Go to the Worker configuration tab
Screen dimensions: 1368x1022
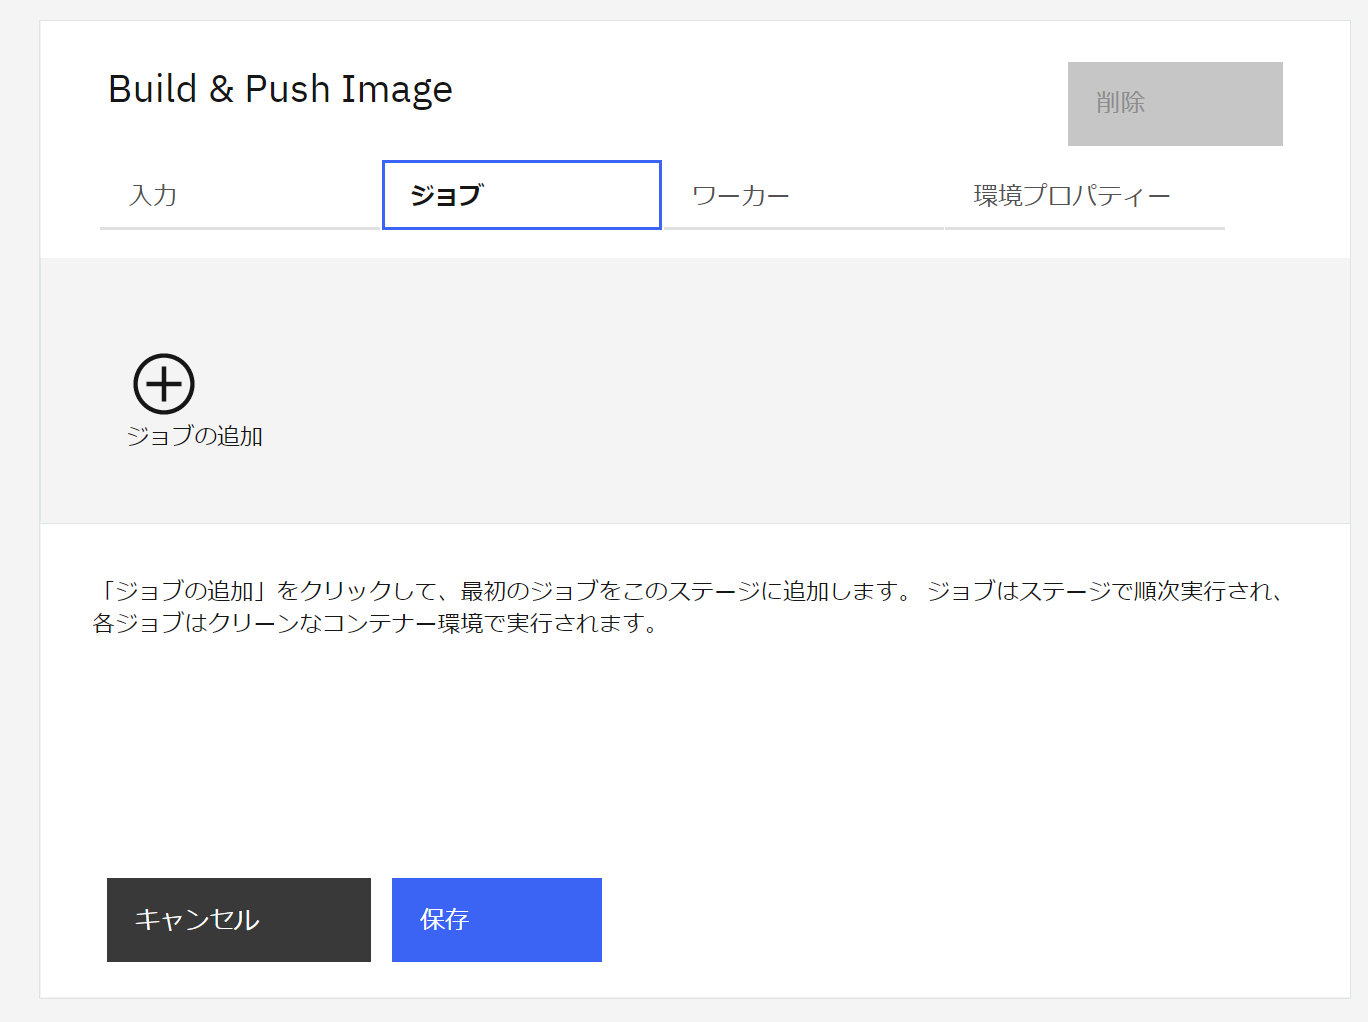tap(740, 195)
